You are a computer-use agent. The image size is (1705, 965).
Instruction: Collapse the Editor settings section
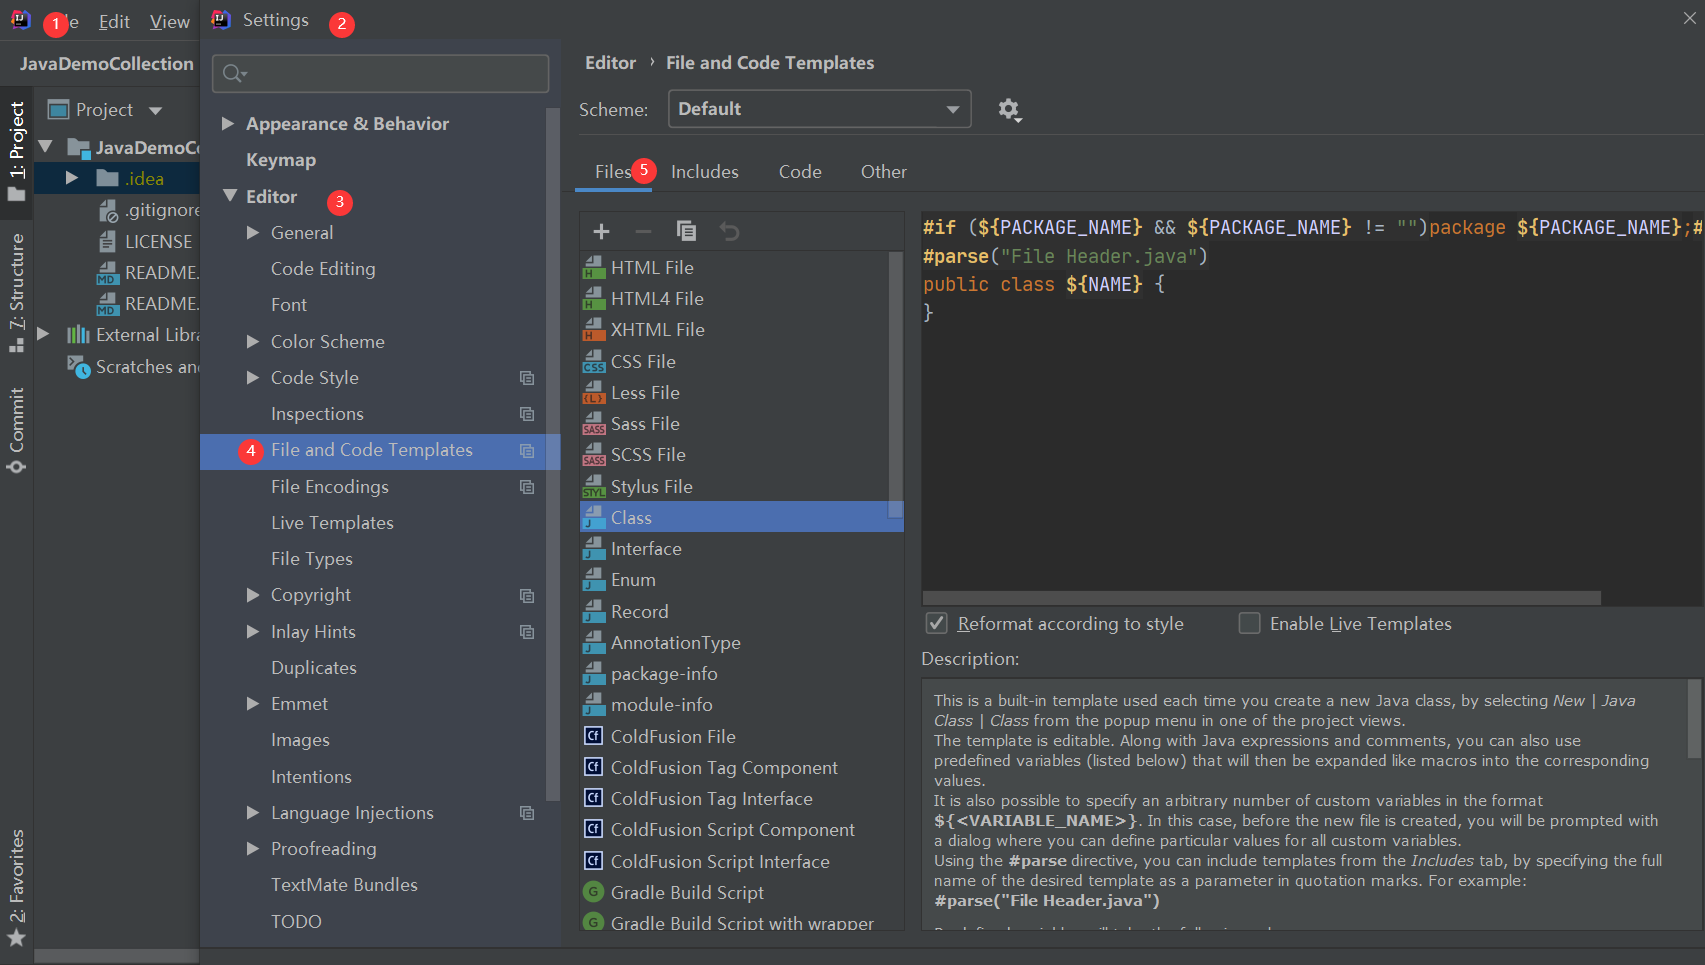pos(230,196)
